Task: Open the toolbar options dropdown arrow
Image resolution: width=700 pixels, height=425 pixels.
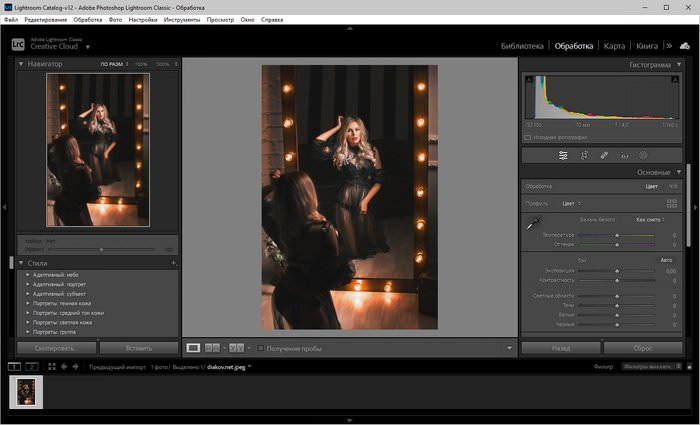Action: click(509, 348)
